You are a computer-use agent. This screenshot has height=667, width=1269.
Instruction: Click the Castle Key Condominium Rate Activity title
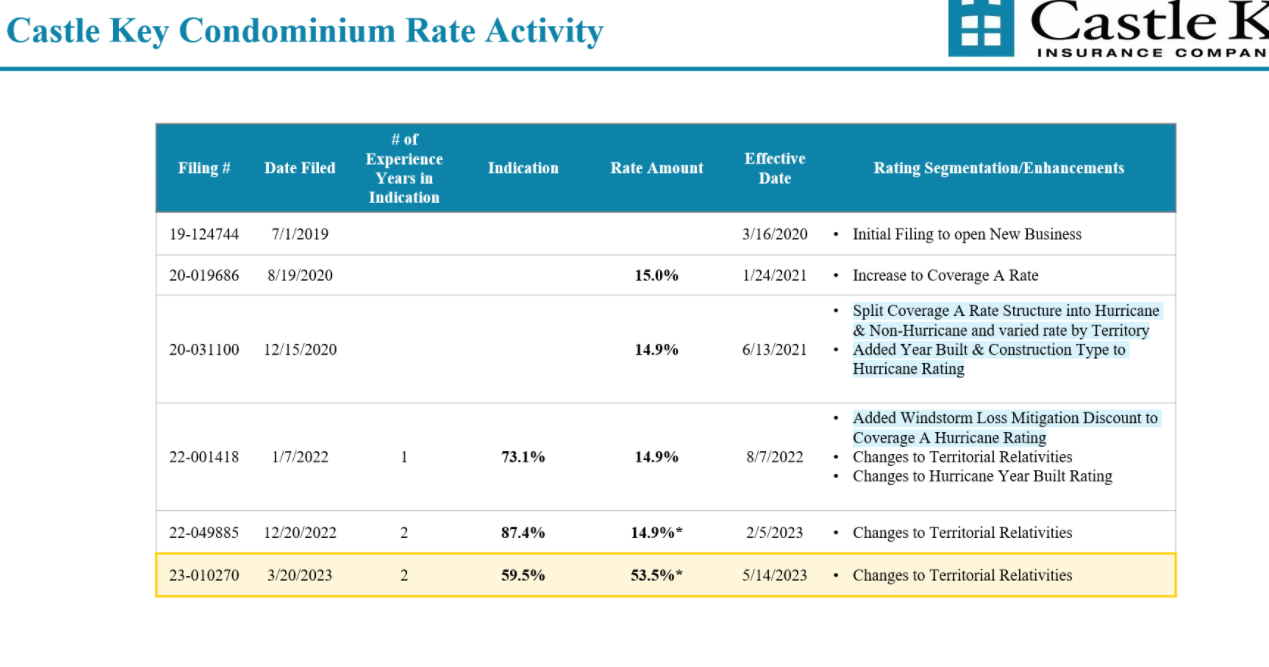point(305,31)
